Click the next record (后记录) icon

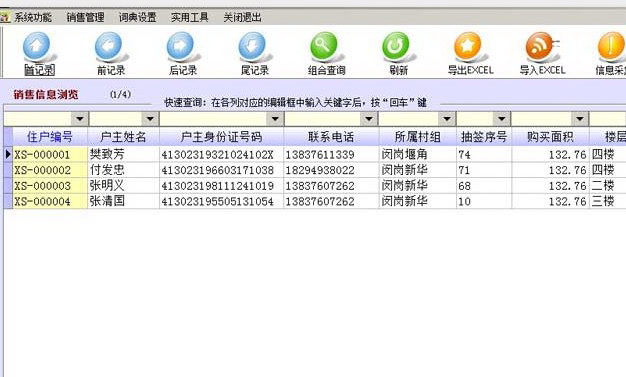pos(180,47)
